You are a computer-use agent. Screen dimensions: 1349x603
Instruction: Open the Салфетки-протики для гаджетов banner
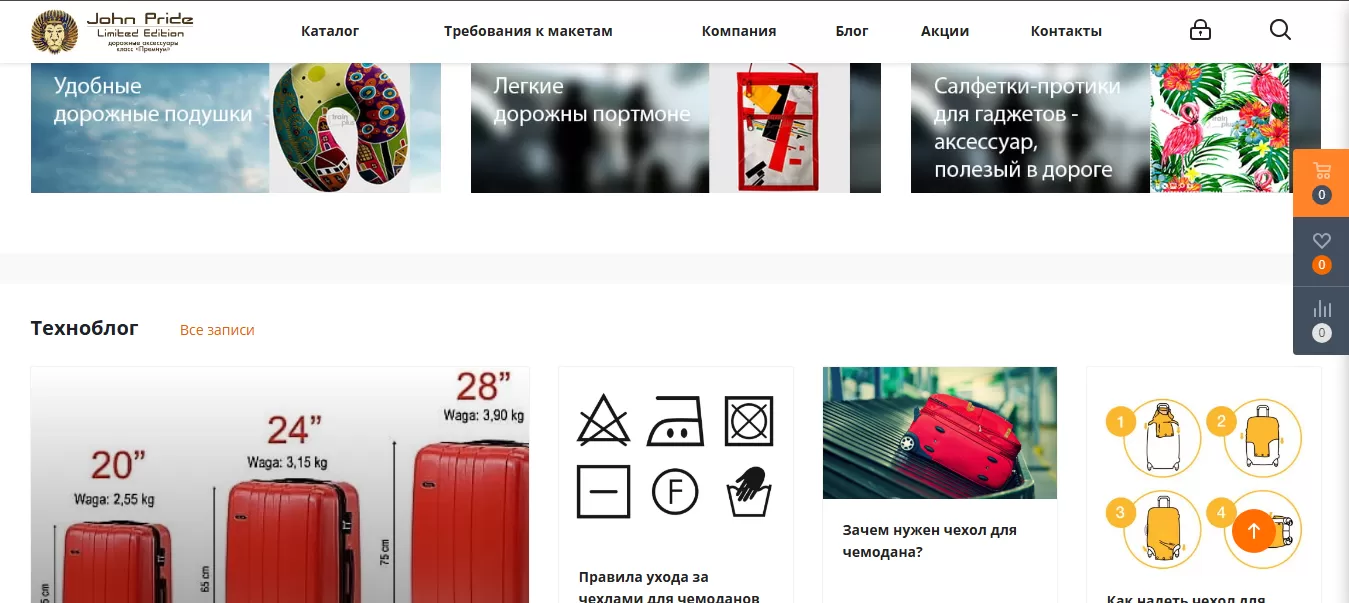[x=1116, y=128]
